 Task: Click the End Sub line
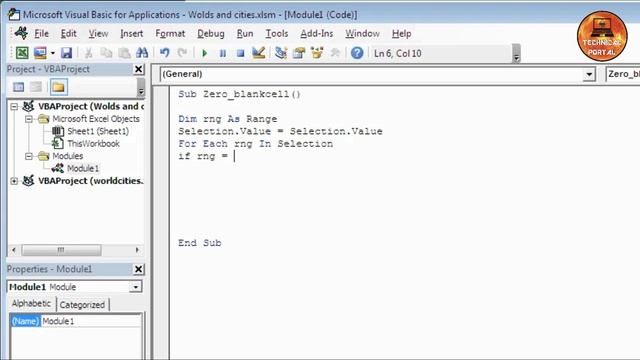(200, 243)
